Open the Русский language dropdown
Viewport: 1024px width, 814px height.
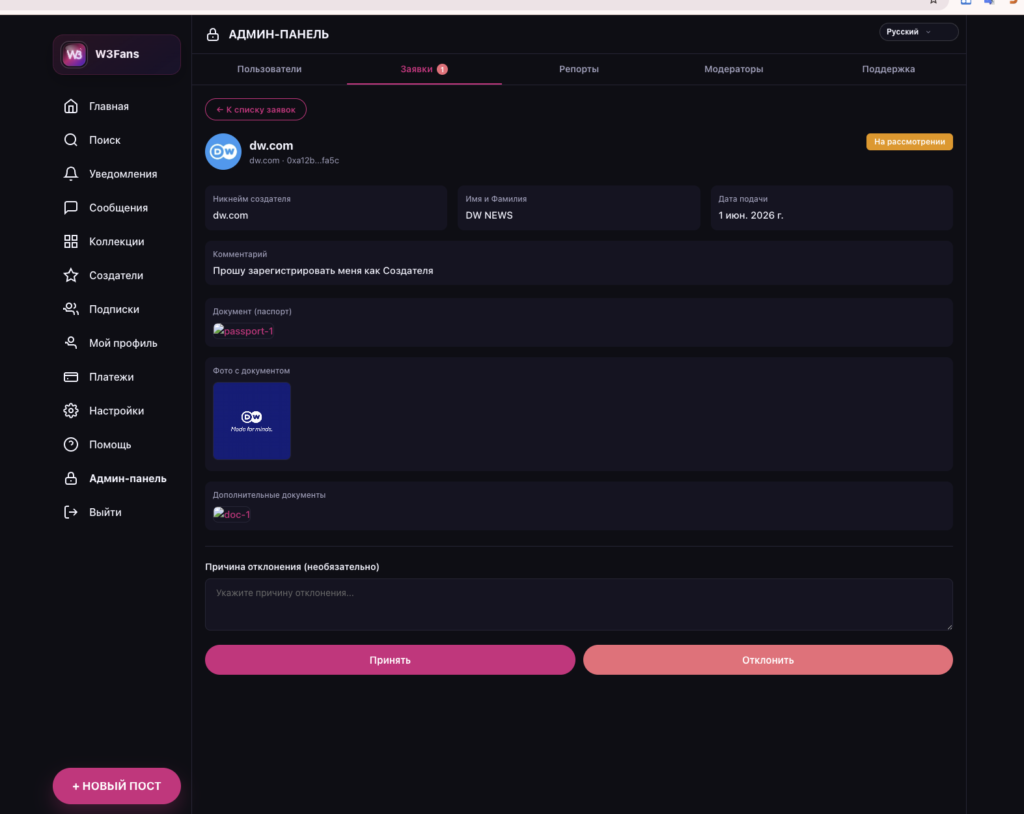point(918,31)
